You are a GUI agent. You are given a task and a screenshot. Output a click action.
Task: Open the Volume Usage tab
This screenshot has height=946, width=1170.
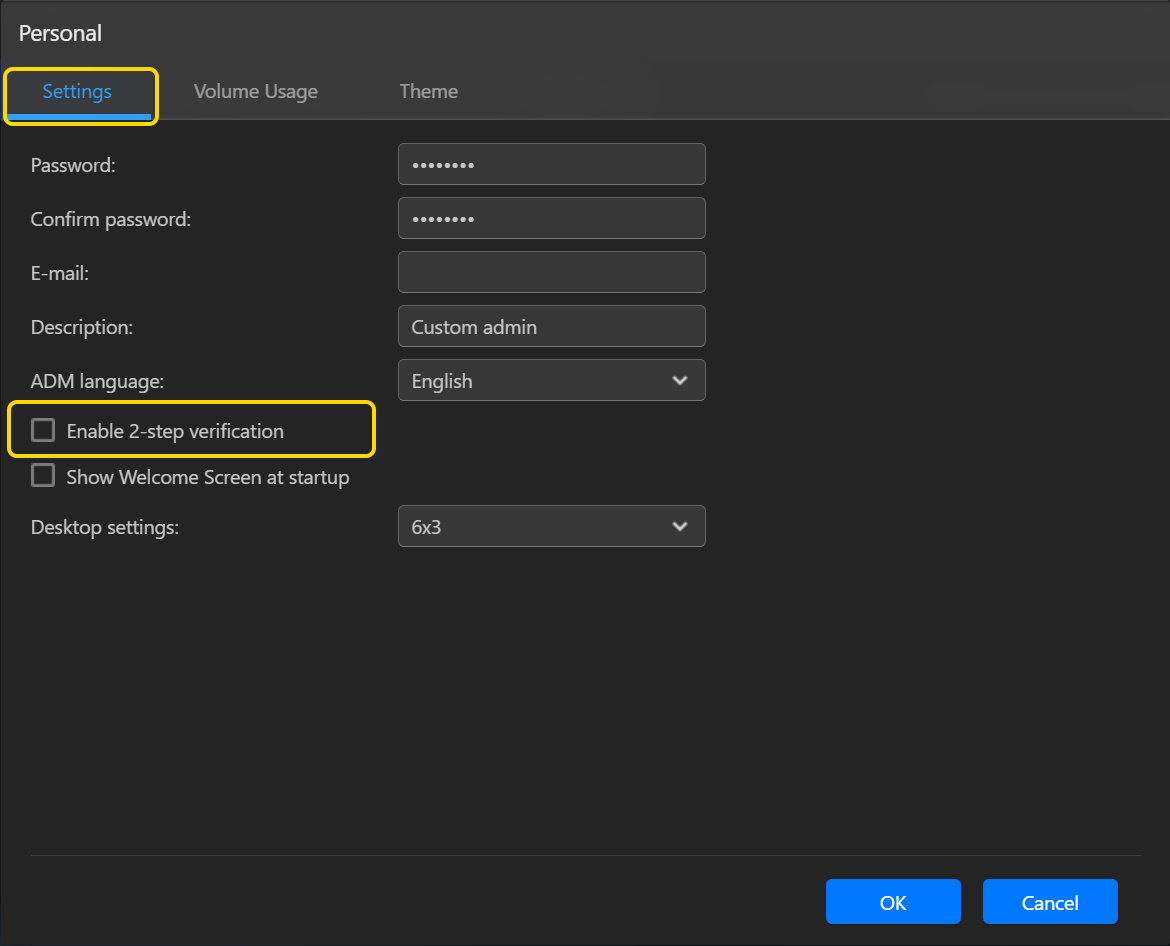tap(255, 92)
